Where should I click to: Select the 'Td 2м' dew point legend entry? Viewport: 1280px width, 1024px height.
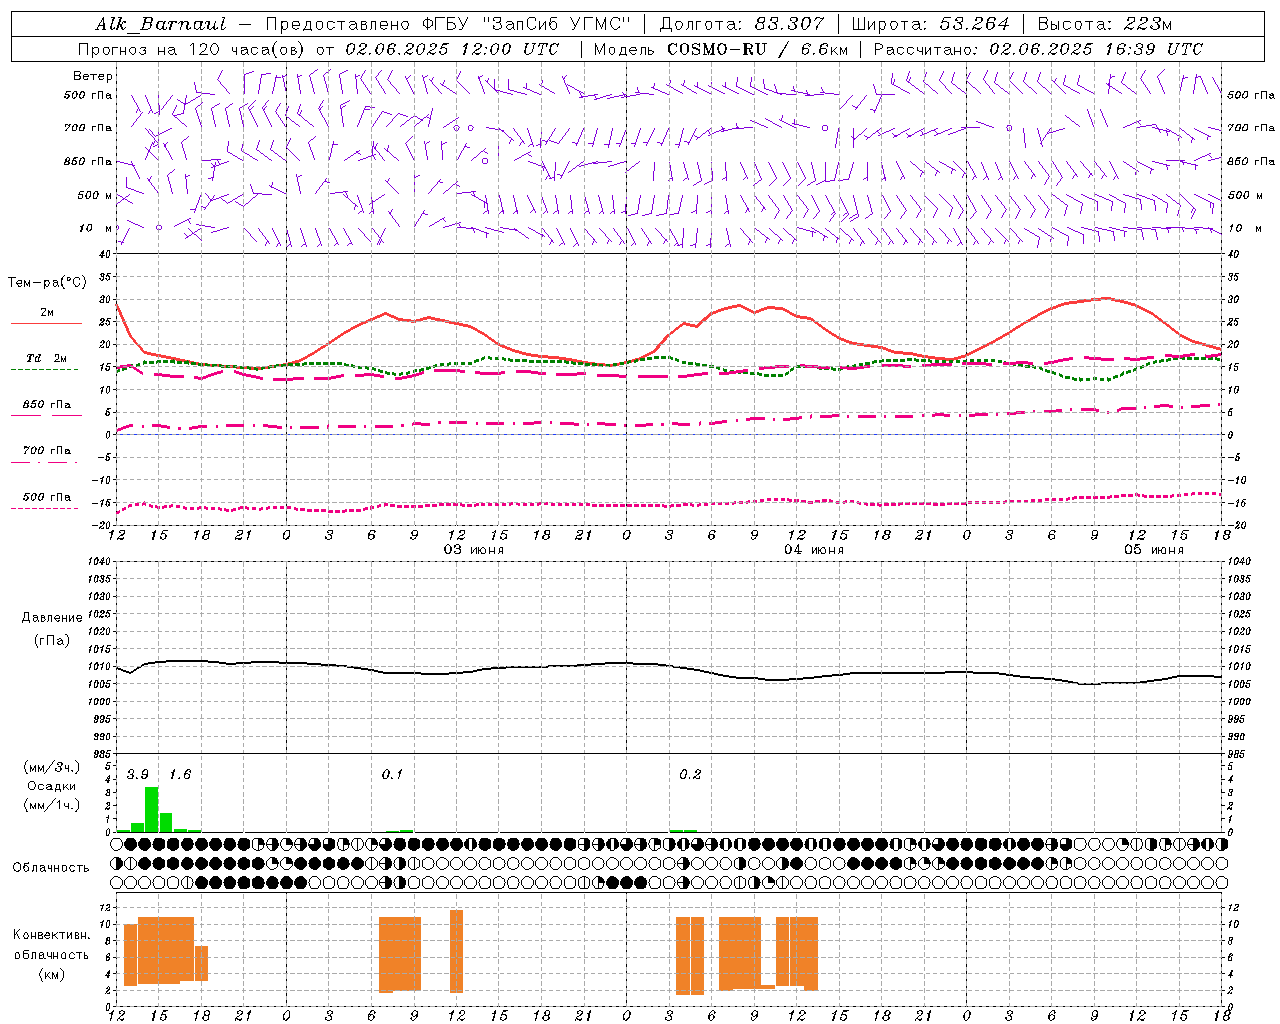47,358
